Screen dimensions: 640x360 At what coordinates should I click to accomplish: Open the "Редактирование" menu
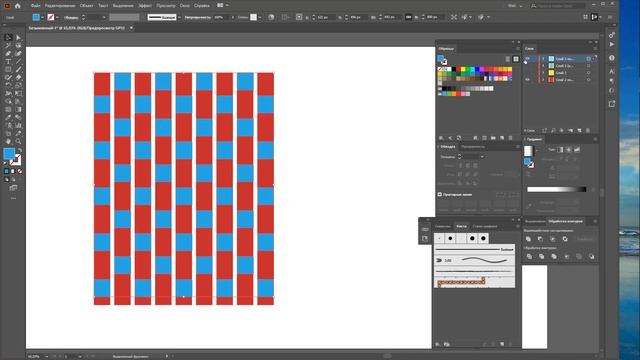click(x=60, y=6)
